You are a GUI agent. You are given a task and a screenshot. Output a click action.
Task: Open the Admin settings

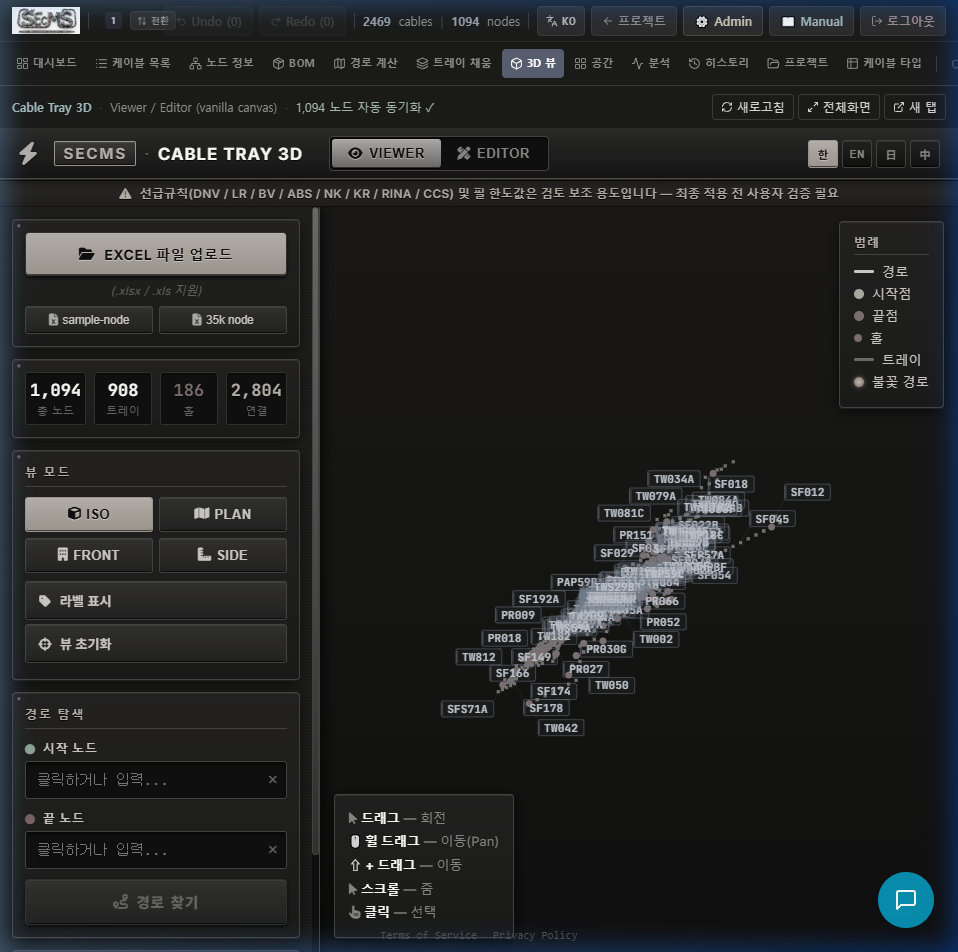tap(723, 21)
